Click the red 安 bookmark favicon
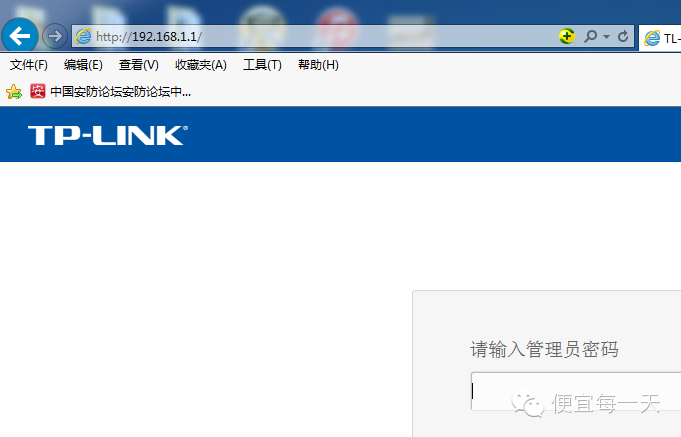The image size is (681, 437). click(38, 91)
